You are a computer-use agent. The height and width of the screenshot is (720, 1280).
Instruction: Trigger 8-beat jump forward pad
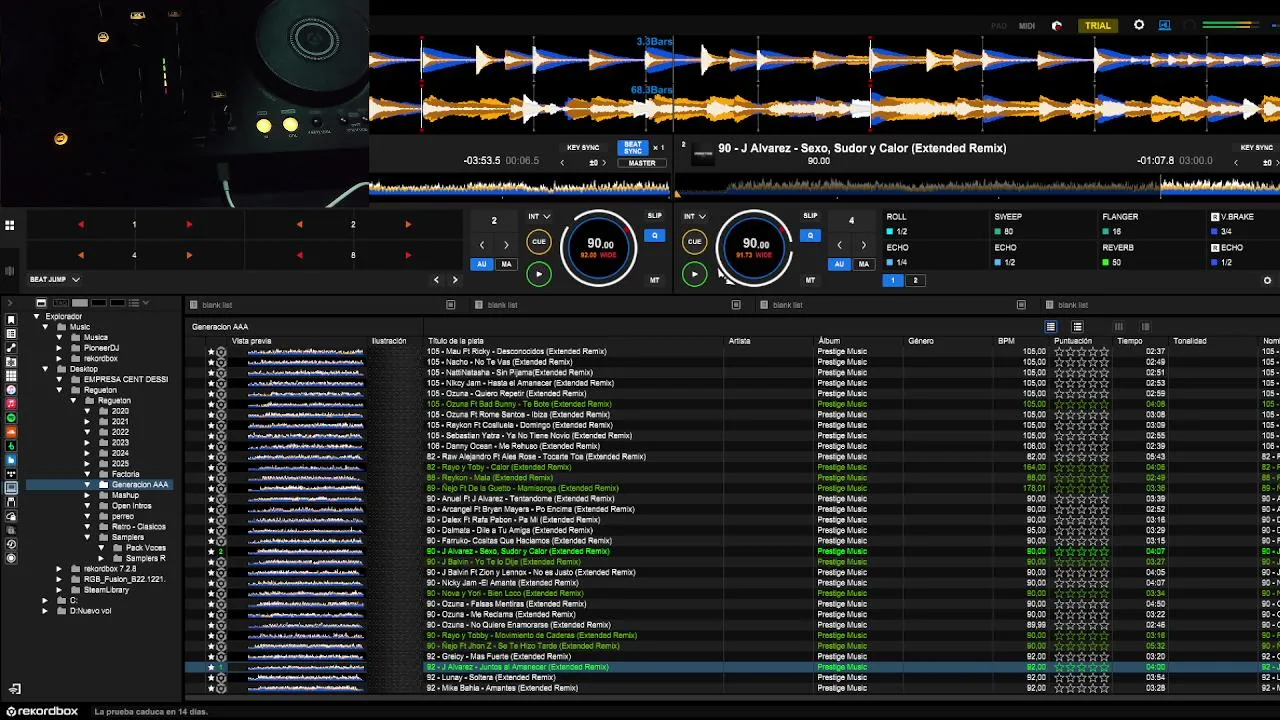(408, 255)
